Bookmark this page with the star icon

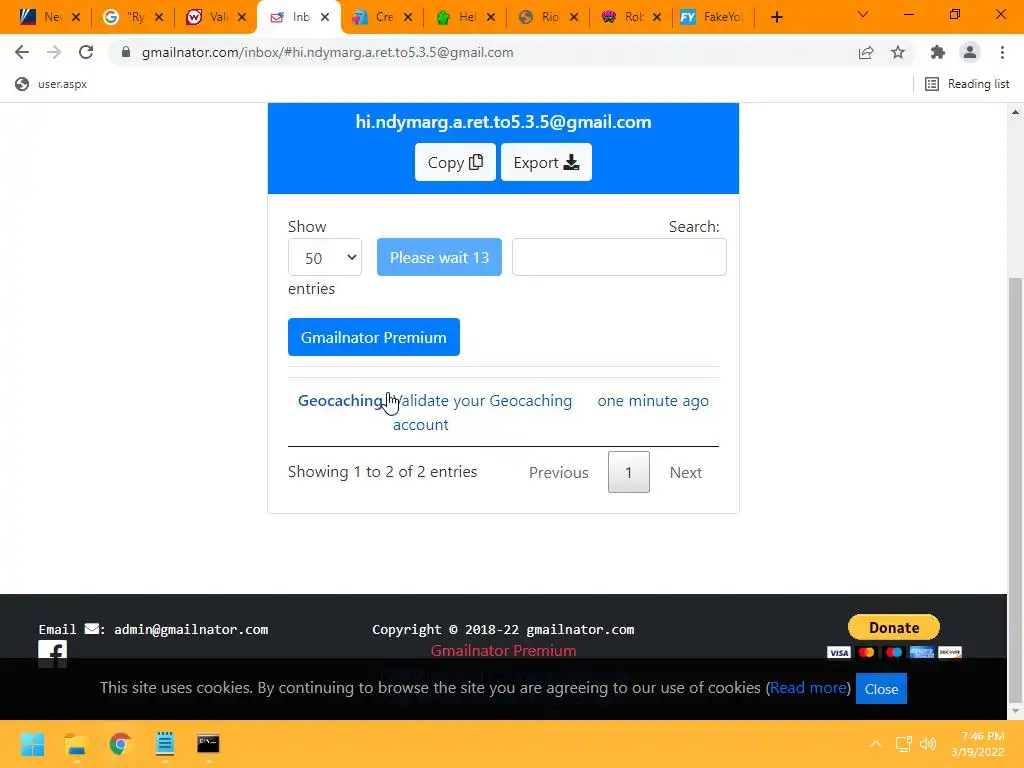pos(898,52)
